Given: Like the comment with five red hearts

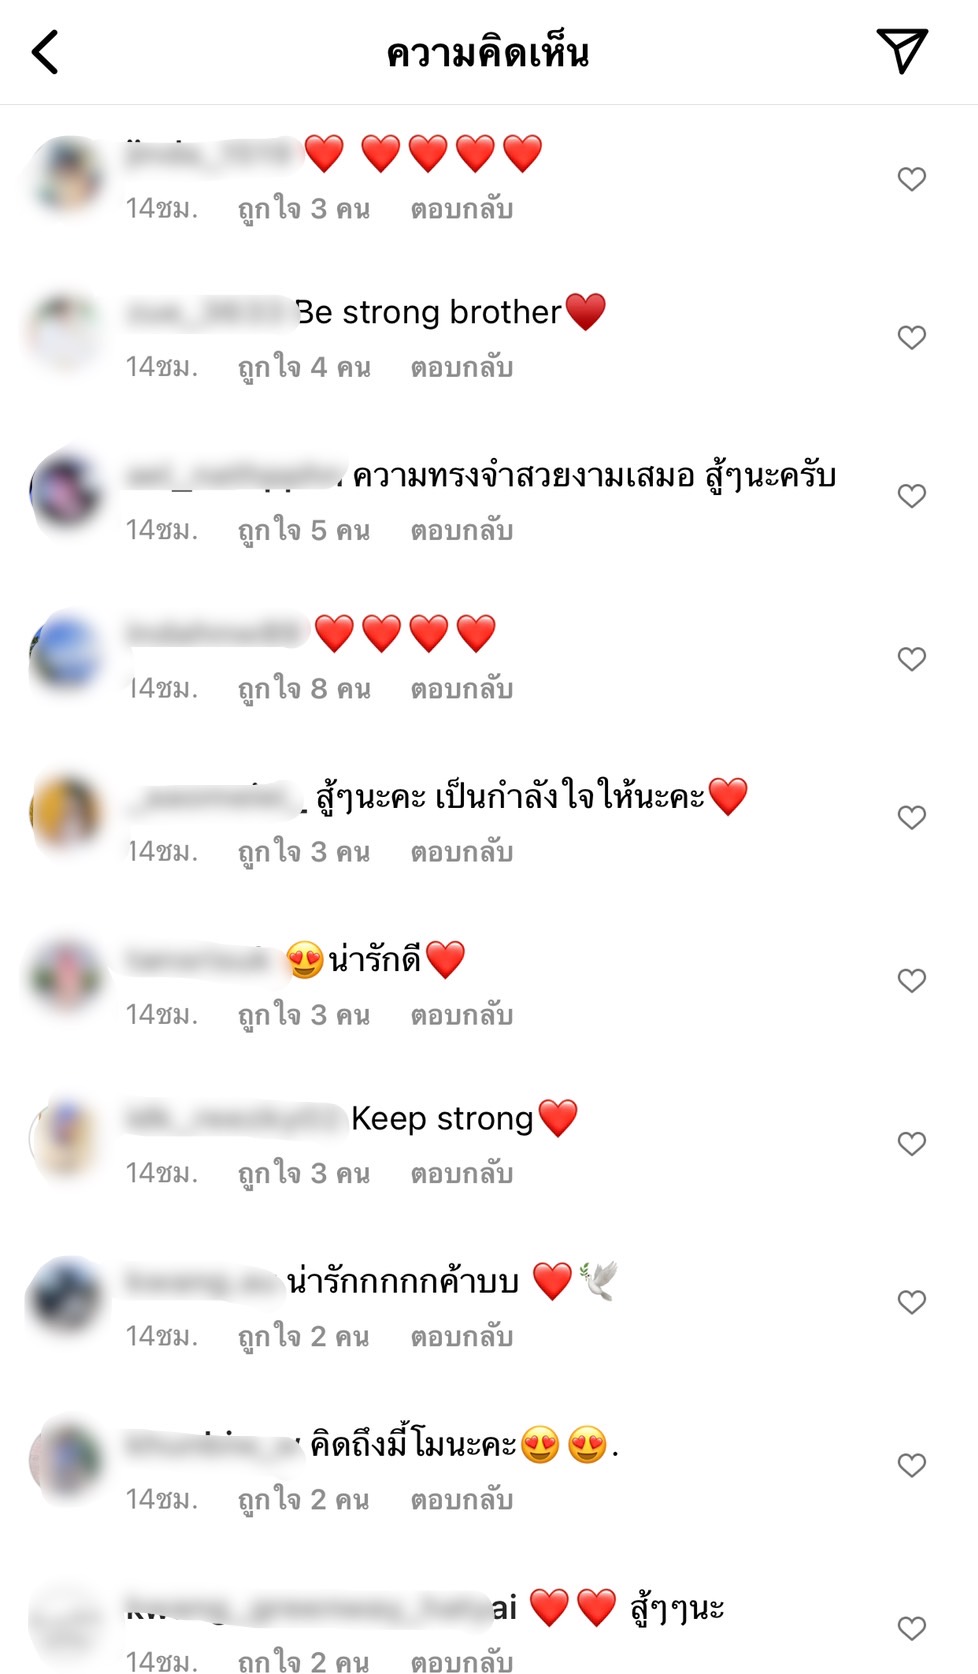Looking at the screenshot, I should click(x=911, y=179).
